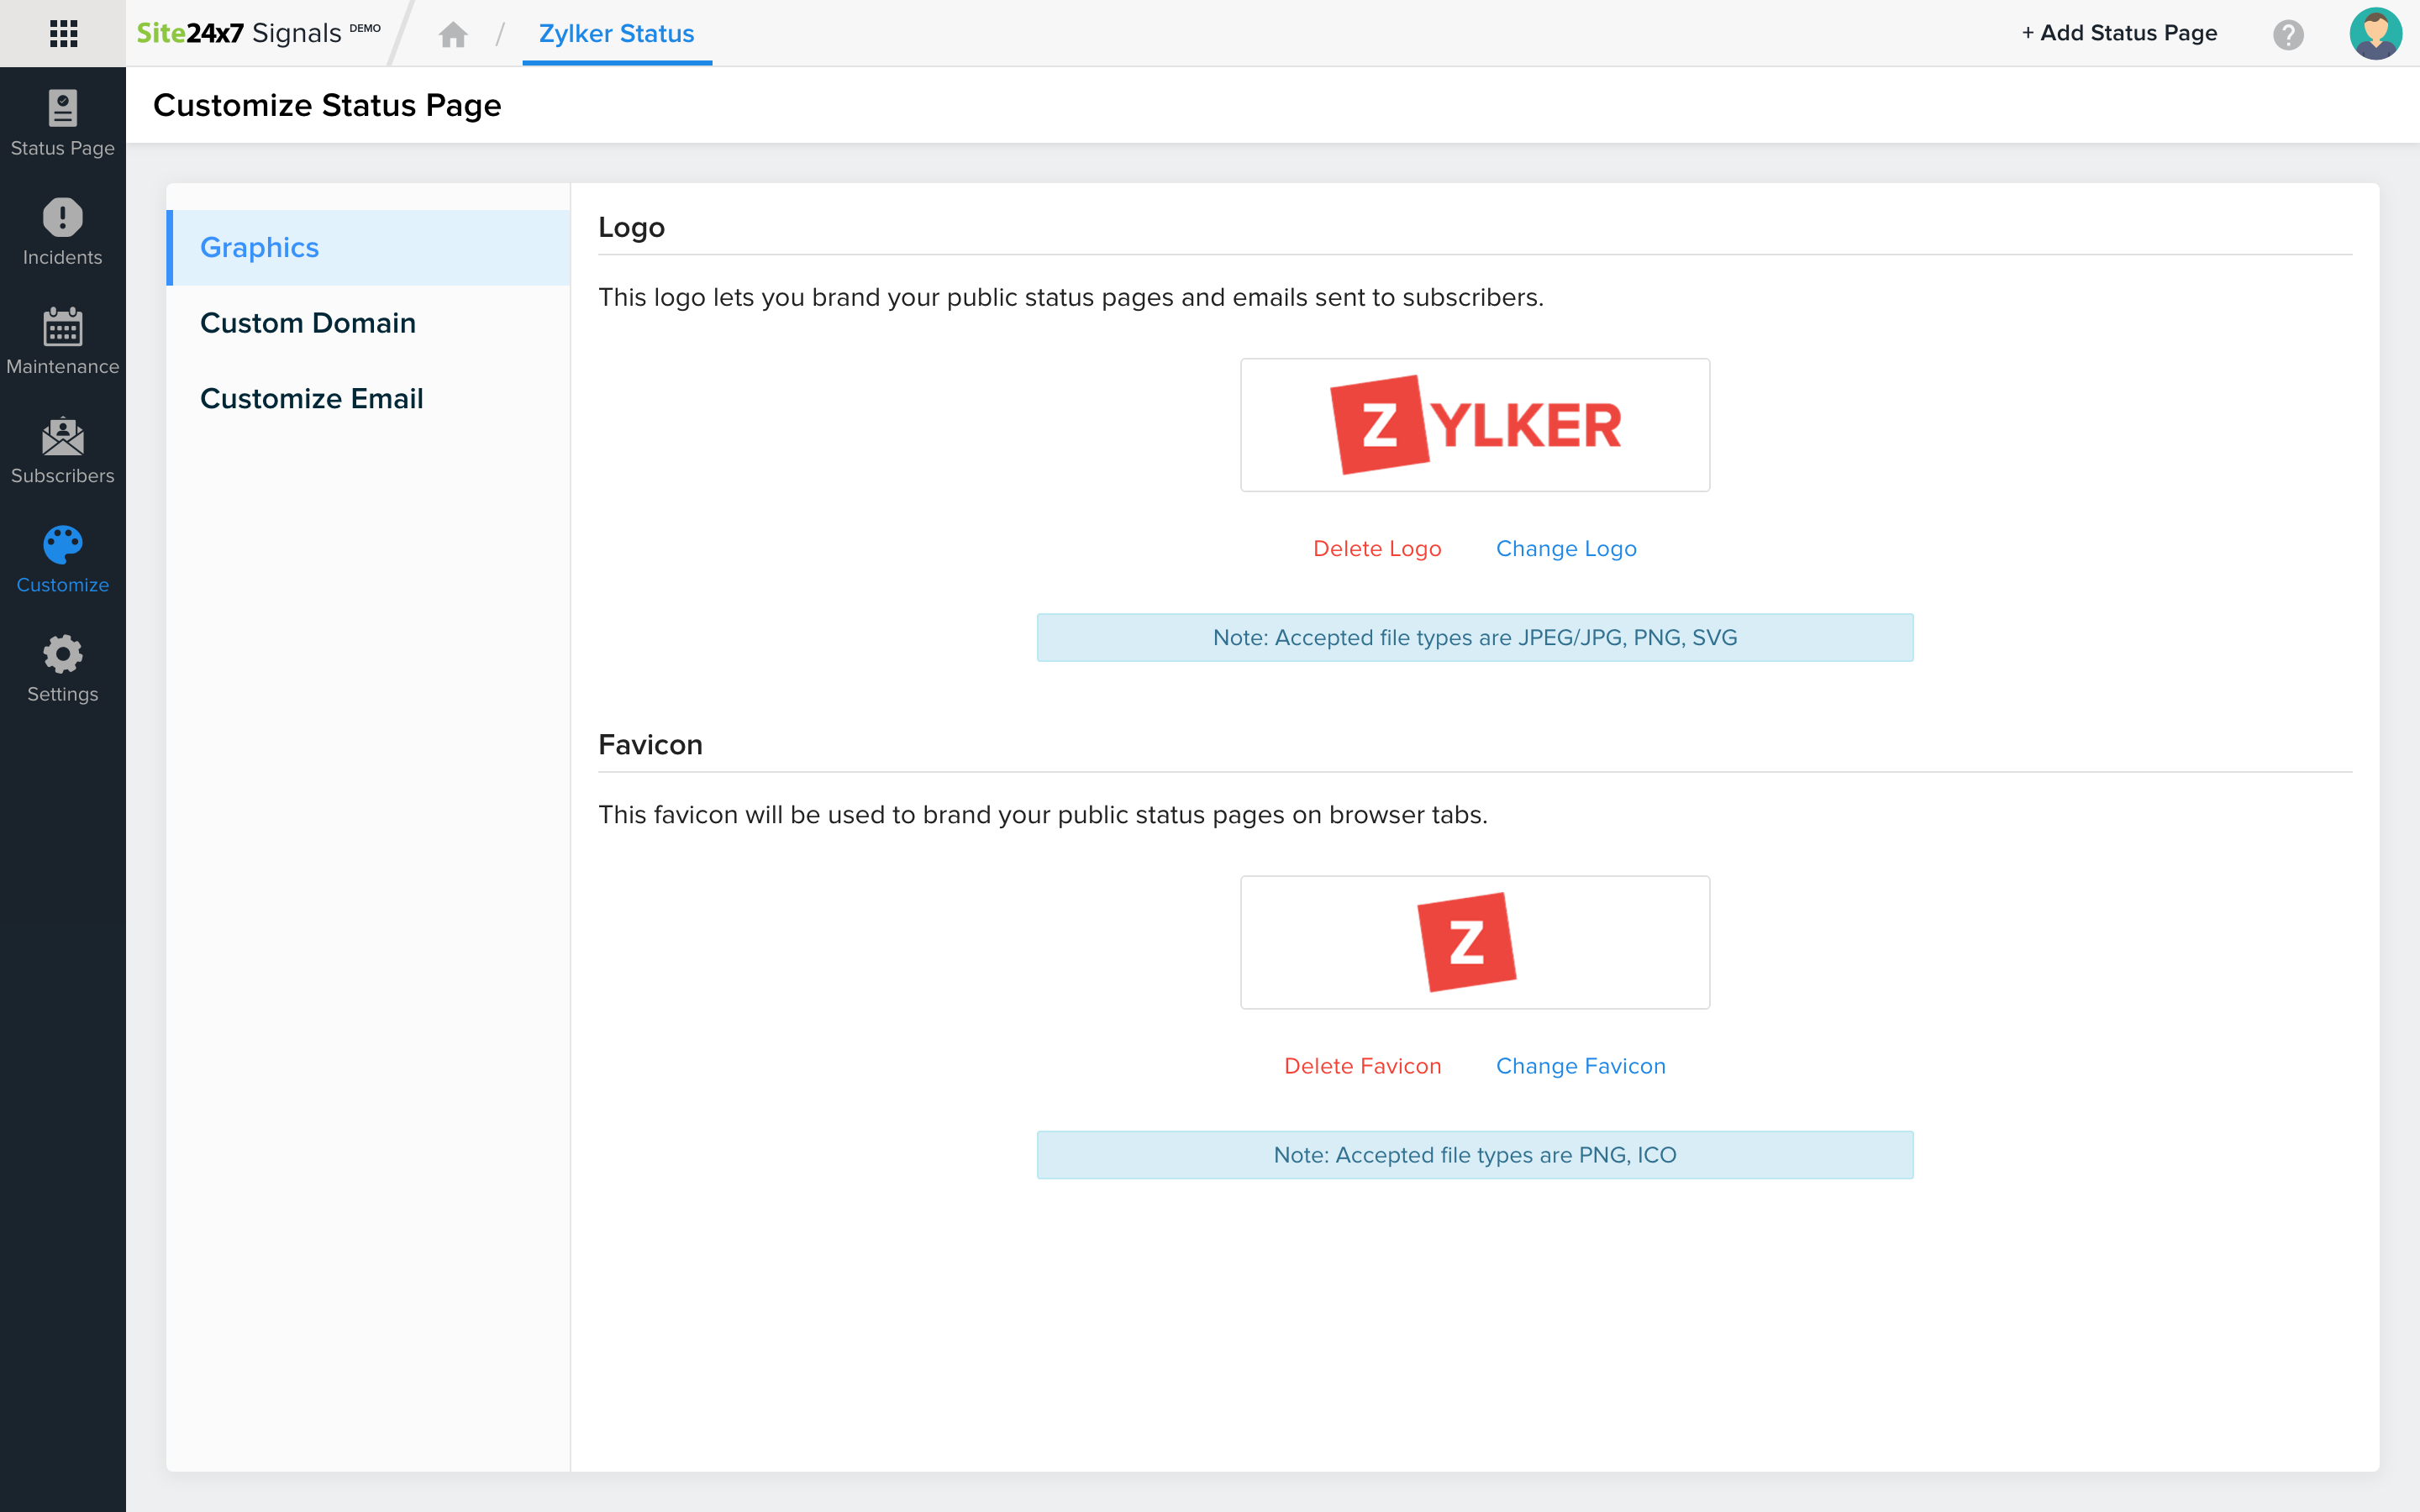Click the Delete Favicon link
This screenshot has width=2420, height=1512.
coord(1362,1066)
